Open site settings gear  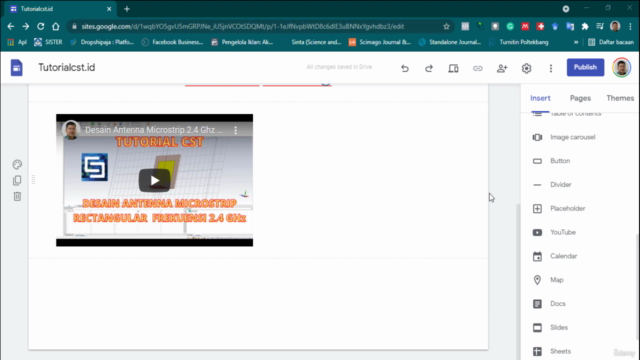527,68
